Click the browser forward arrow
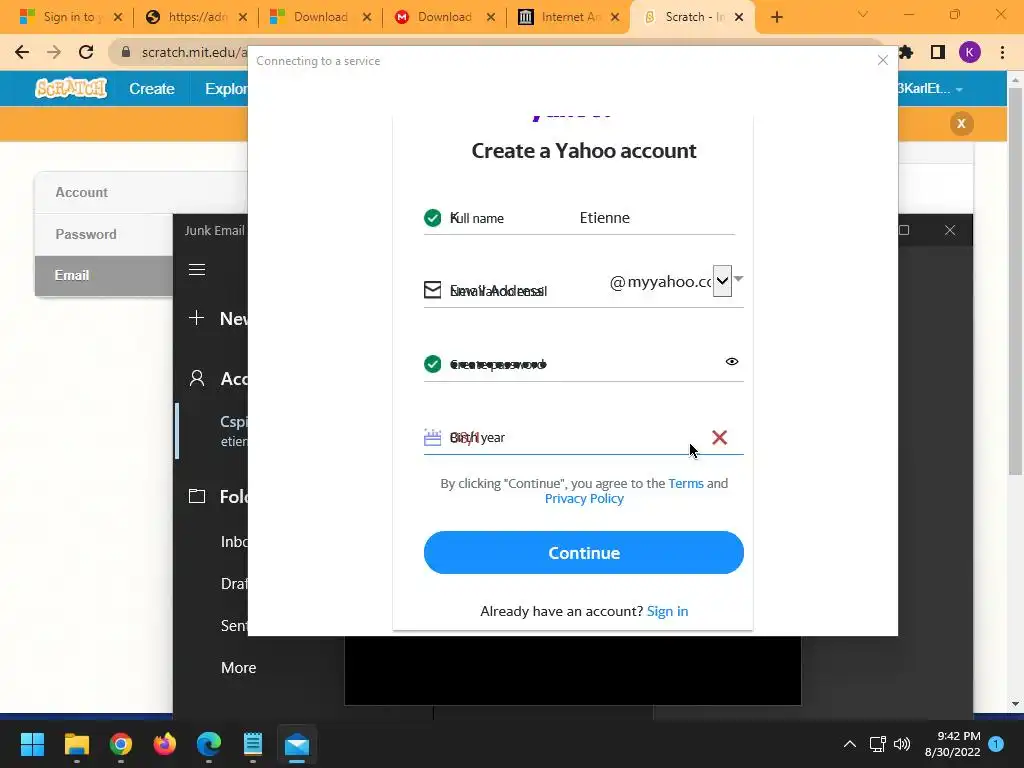The image size is (1024, 768). (54, 52)
